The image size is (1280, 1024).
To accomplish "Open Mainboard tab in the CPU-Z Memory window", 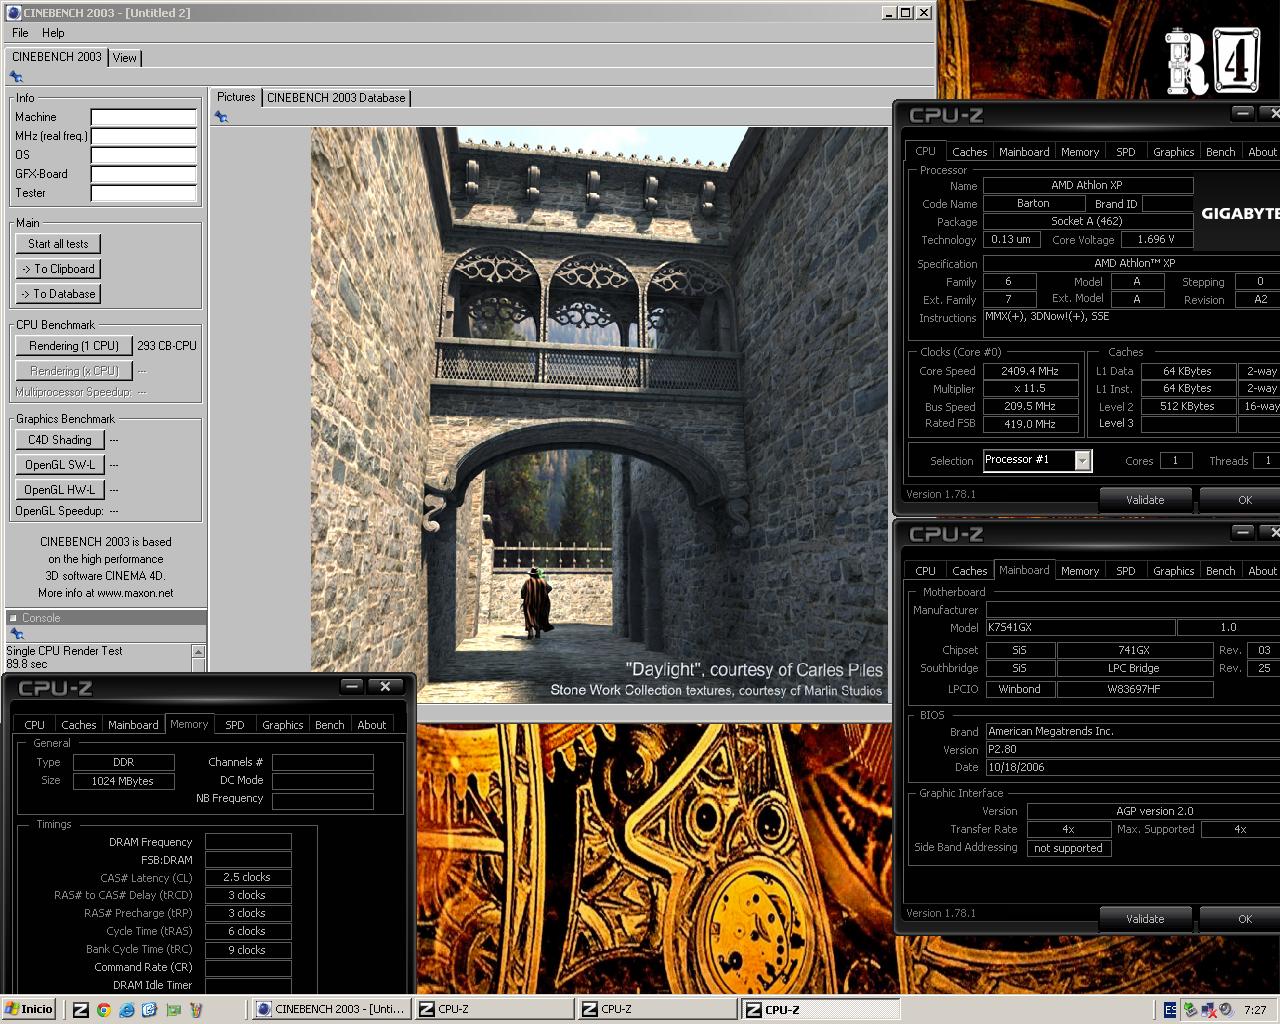I will pyautogui.click(x=133, y=725).
